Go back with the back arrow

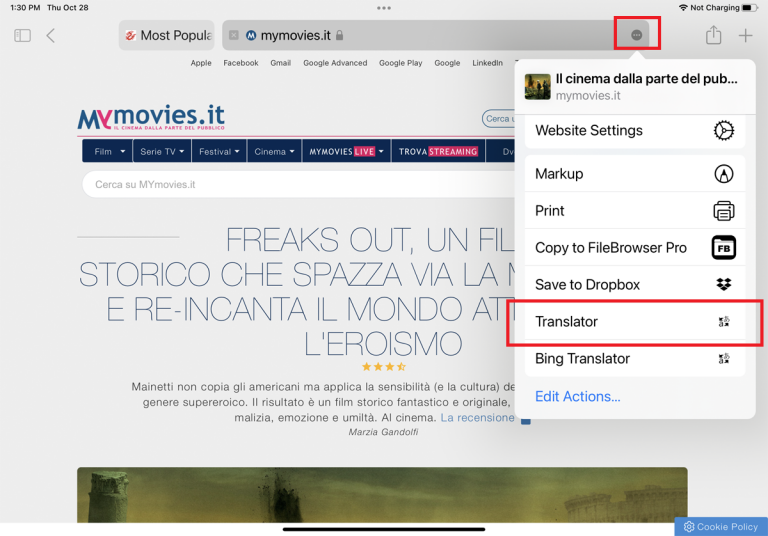point(50,36)
